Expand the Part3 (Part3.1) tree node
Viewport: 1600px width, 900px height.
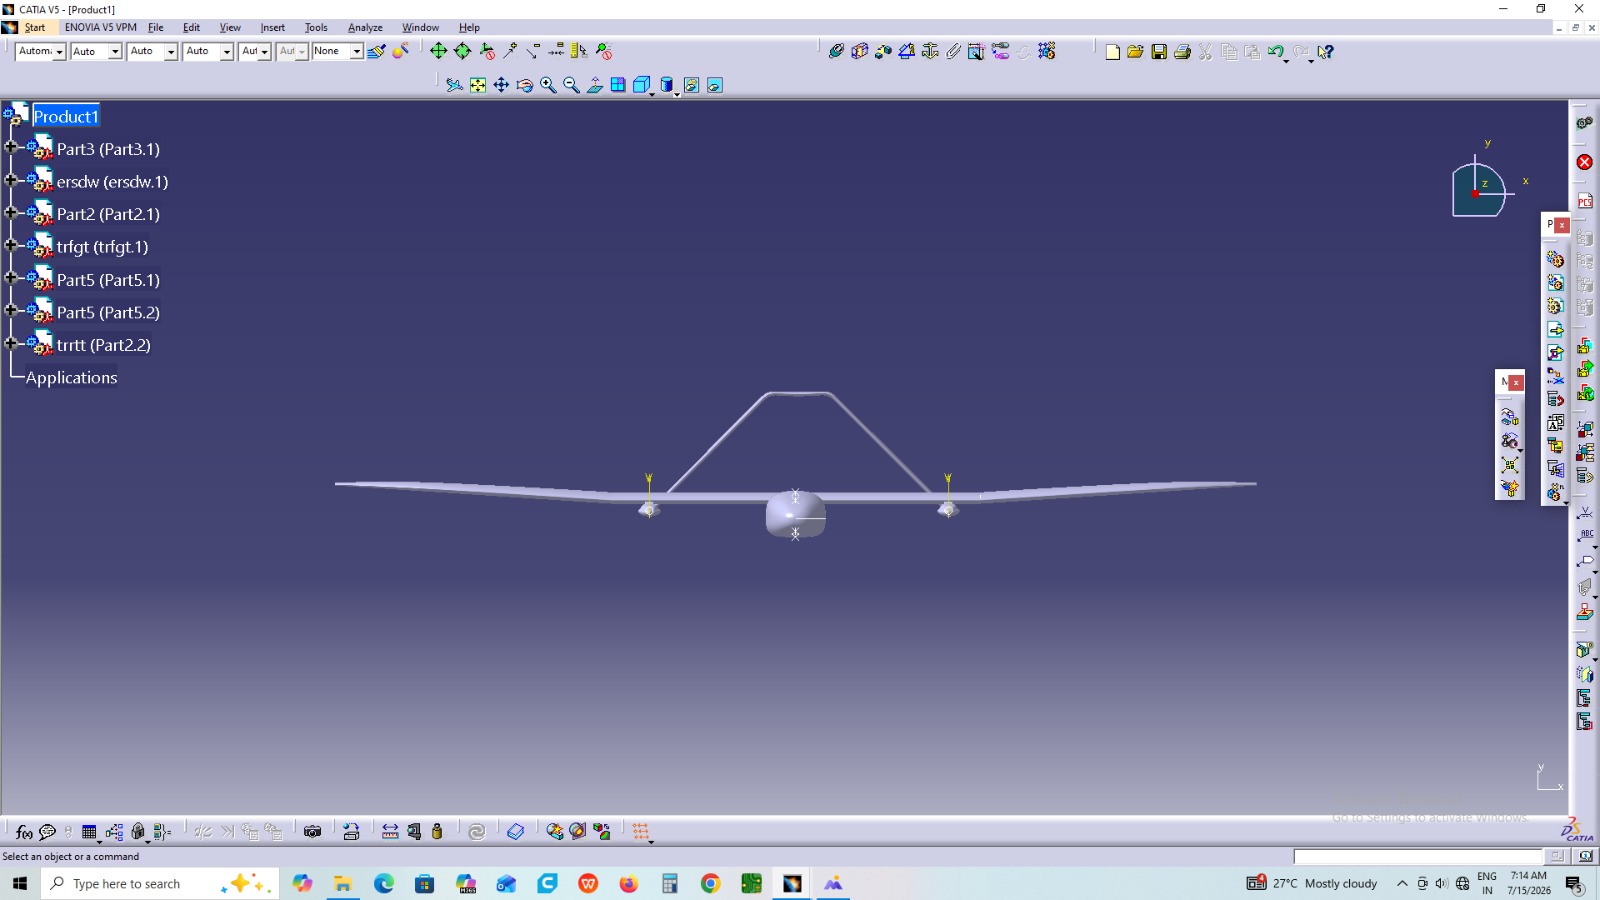pyautogui.click(x=11, y=148)
